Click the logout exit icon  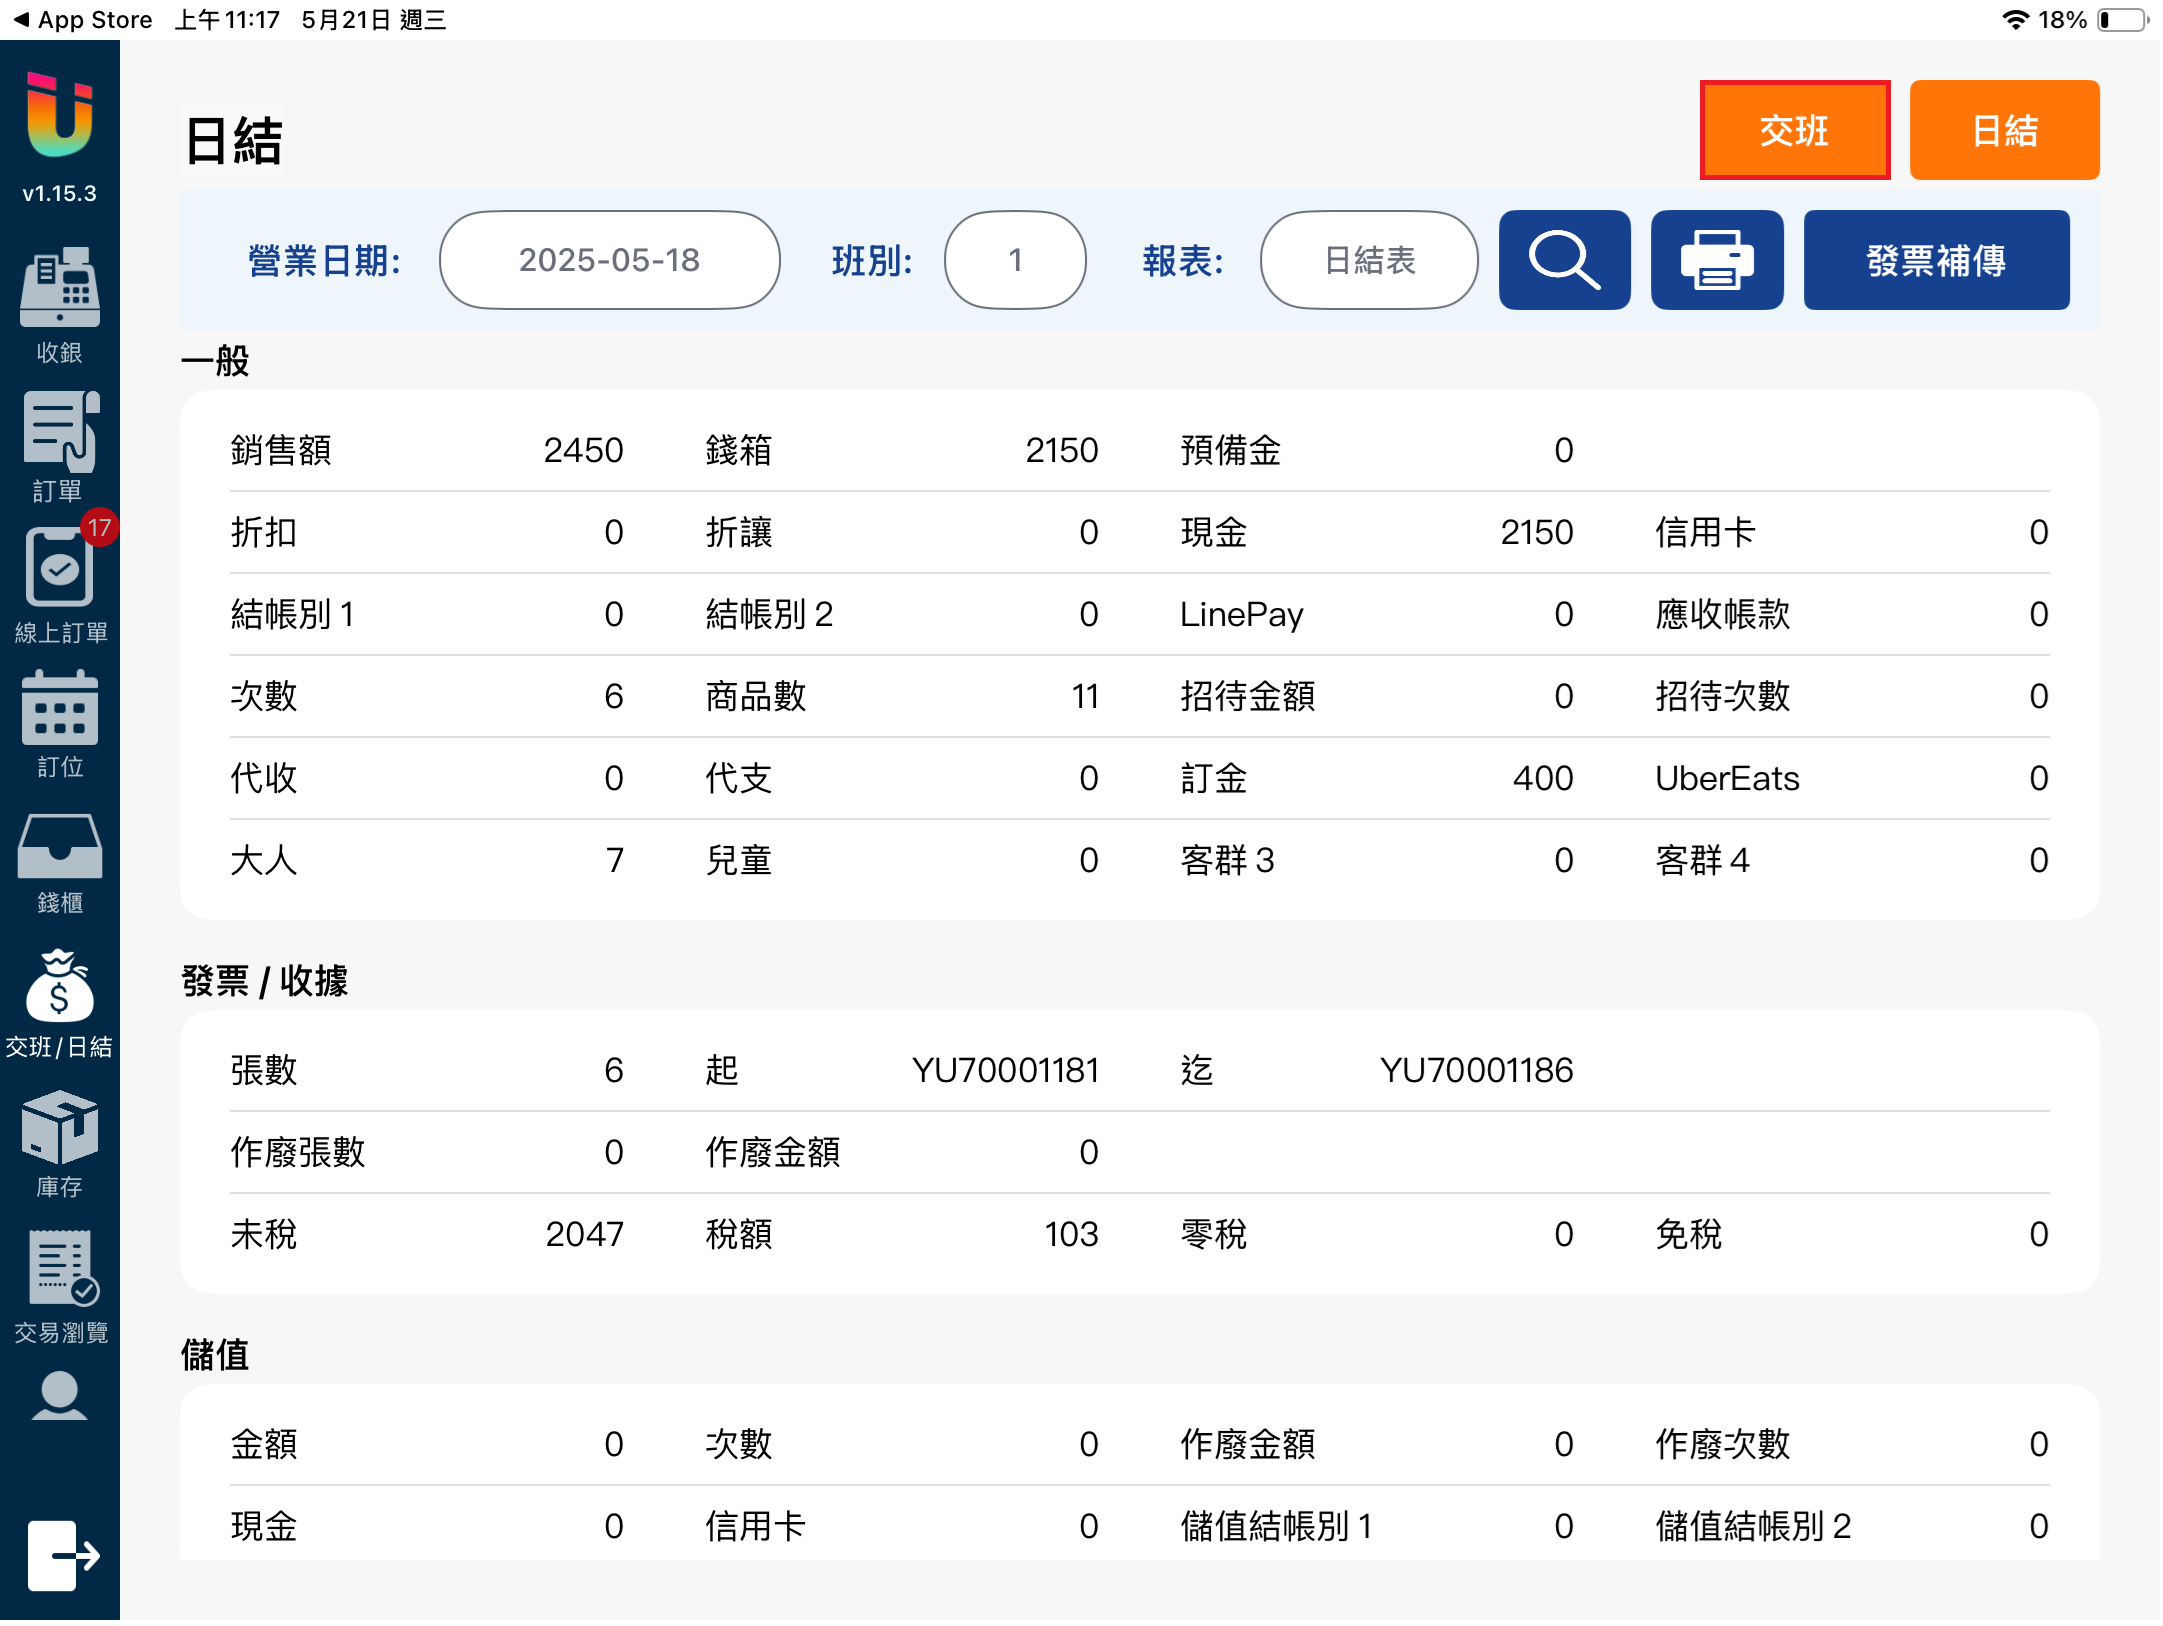coord(60,1555)
